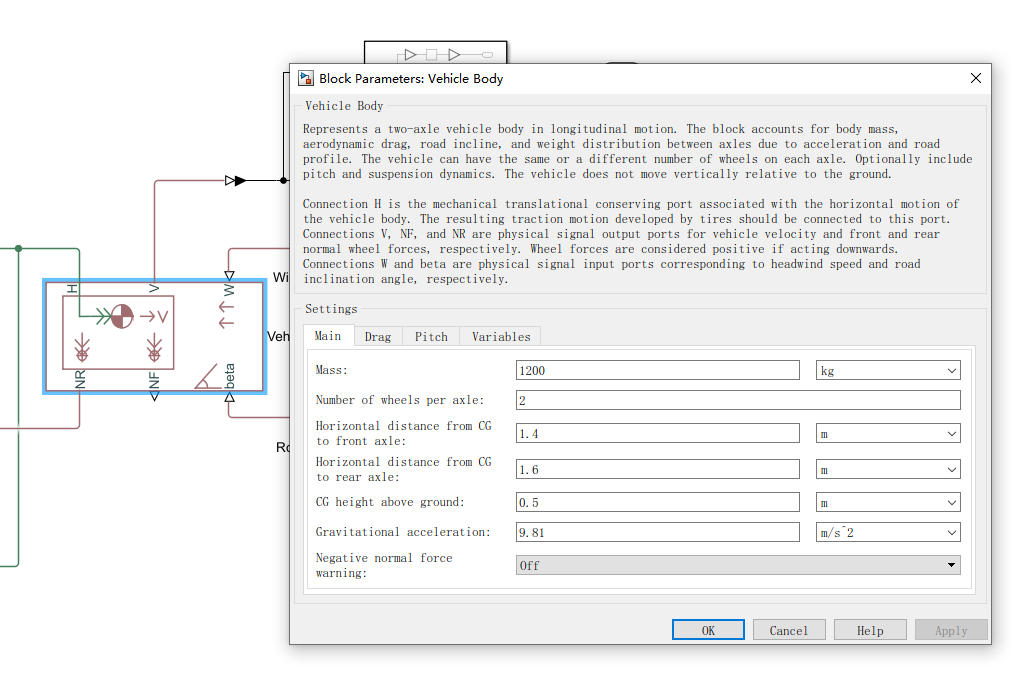Open gravitational acceleration m/s^2 unit dropdown
This screenshot has width=1031, height=679.
coord(888,532)
